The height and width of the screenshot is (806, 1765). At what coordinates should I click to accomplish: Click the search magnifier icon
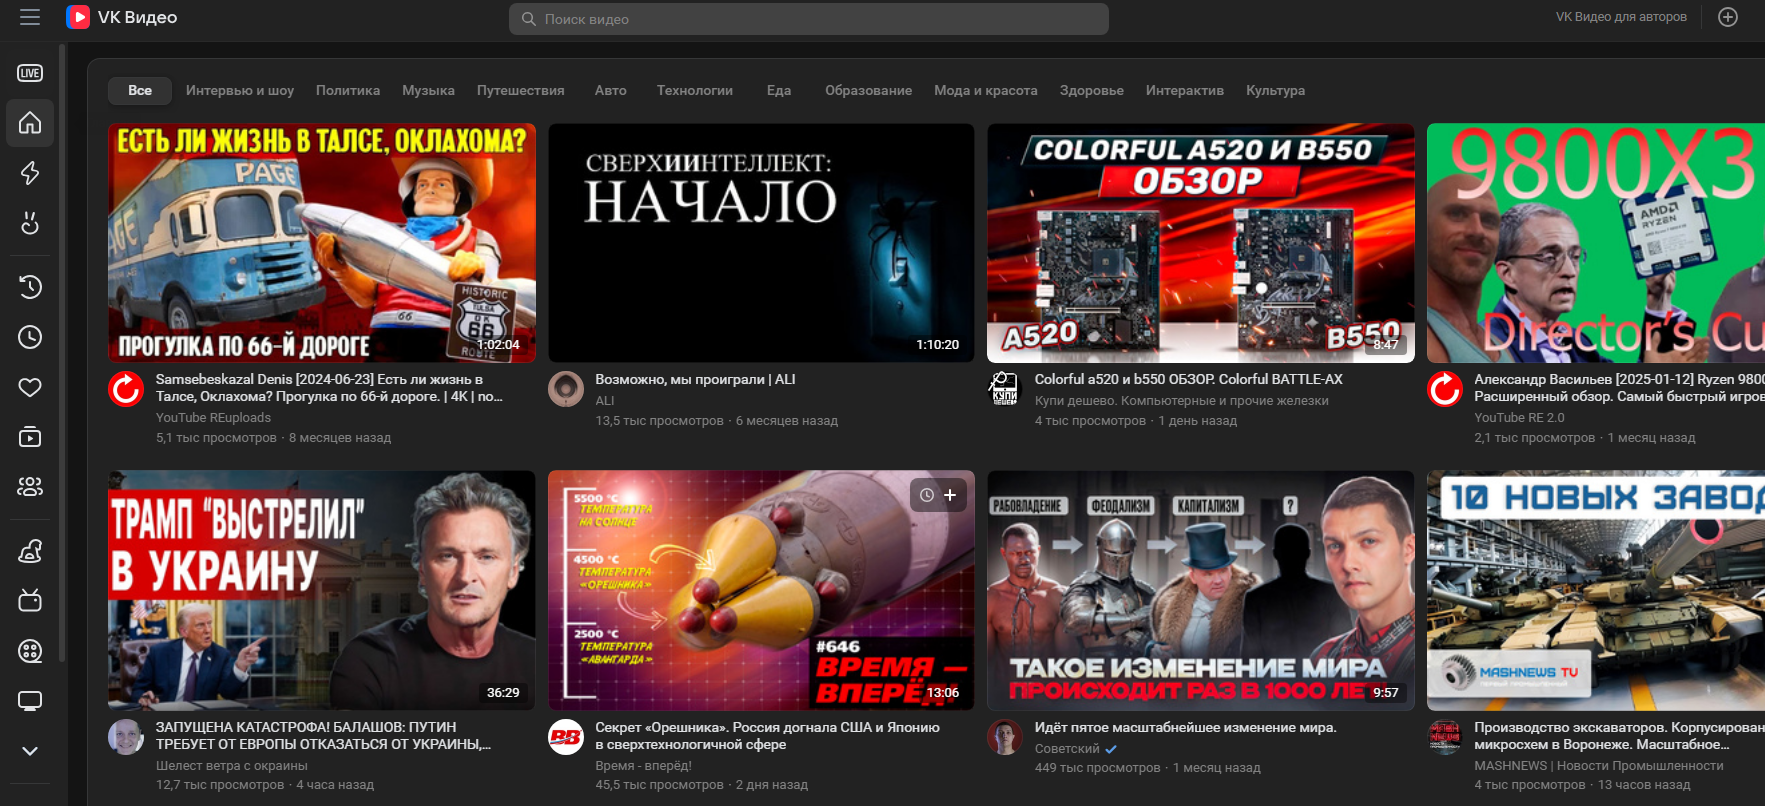tap(528, 19)
